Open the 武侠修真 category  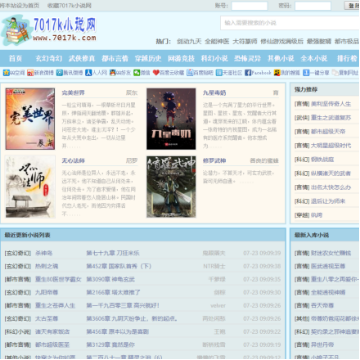[x=82, y=58]
